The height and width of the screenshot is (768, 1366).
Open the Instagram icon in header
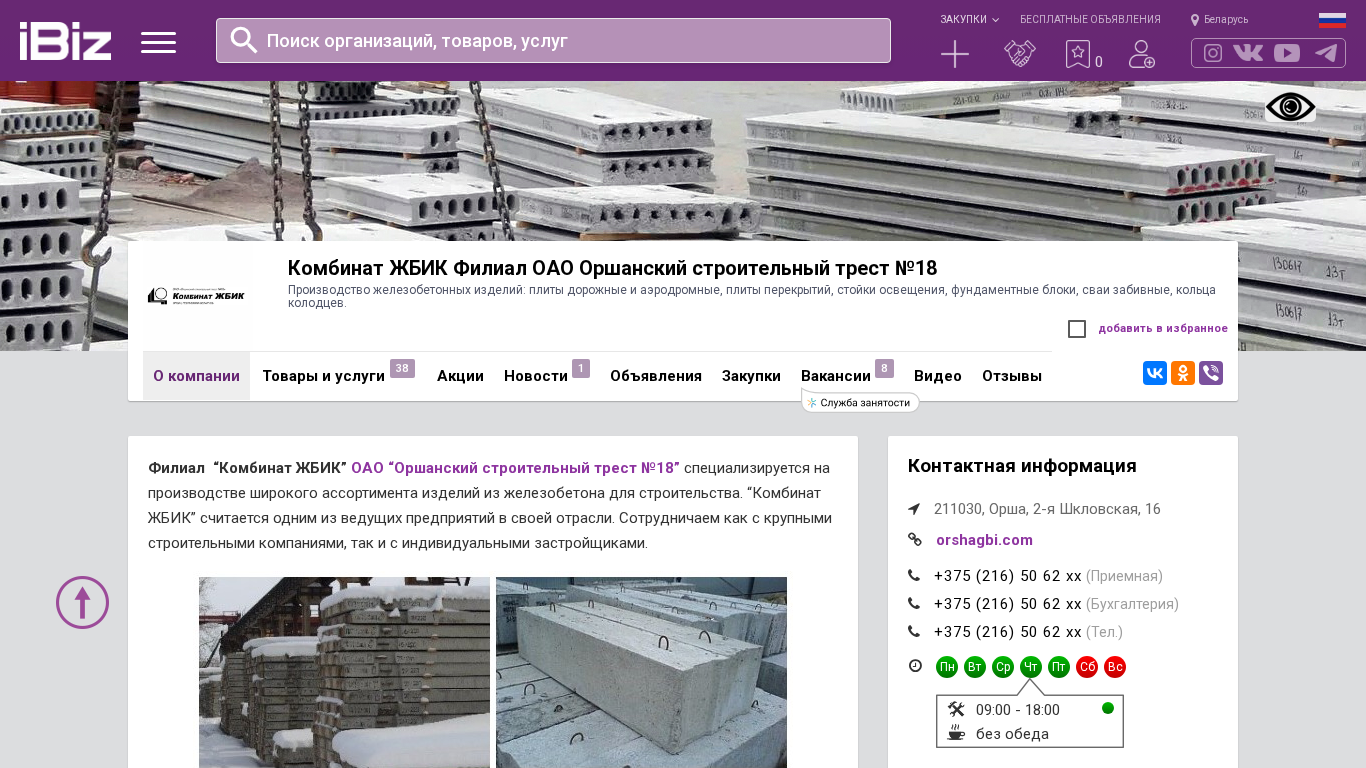(1213, 53)
